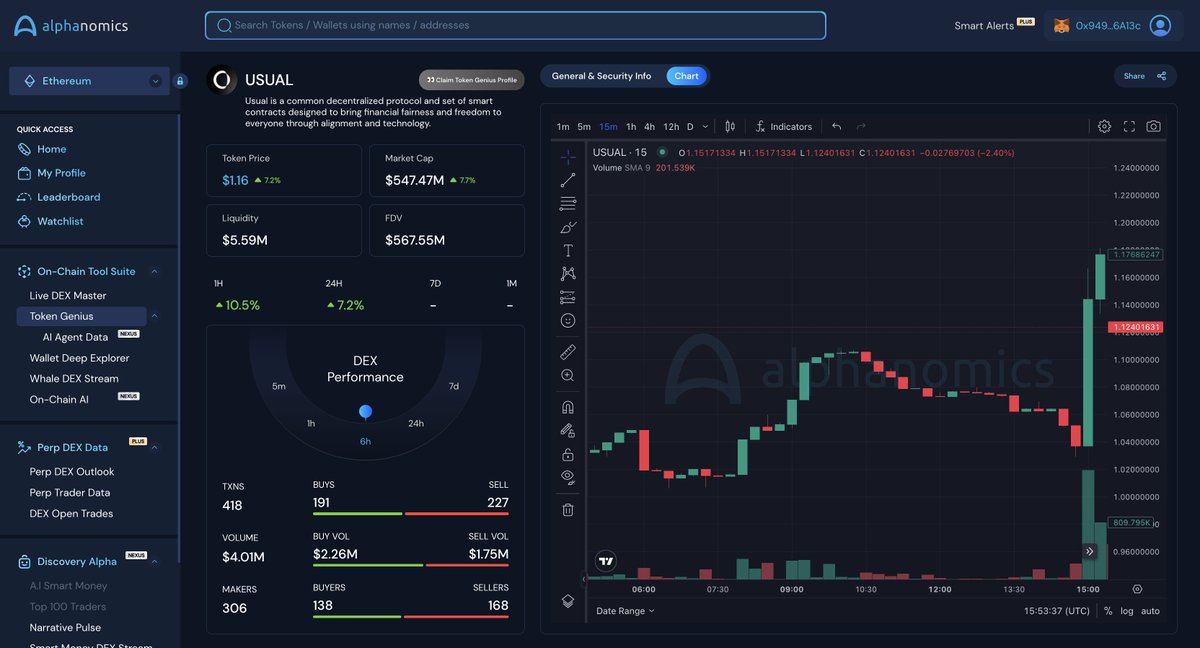The image size is (1200, 648).
Task: Select 5m on DEX Performance dial
Action: tap(279, 386)
